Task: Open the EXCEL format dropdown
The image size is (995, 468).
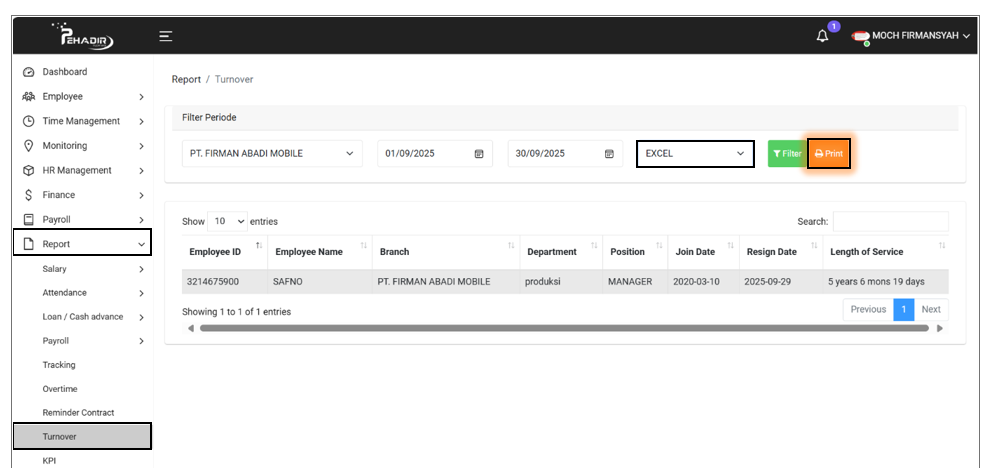Action: click(x=695, y=153)
